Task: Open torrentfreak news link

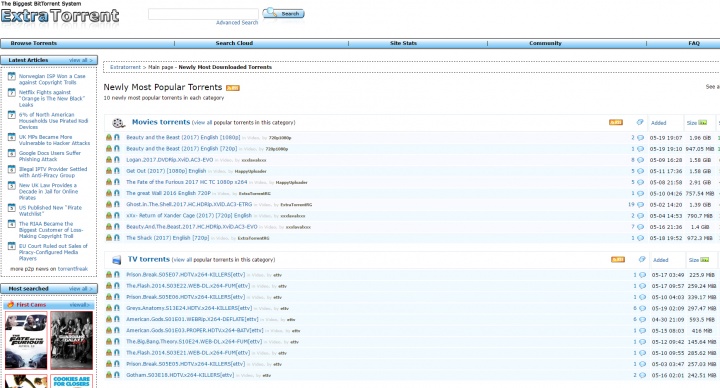Action: 73,269
